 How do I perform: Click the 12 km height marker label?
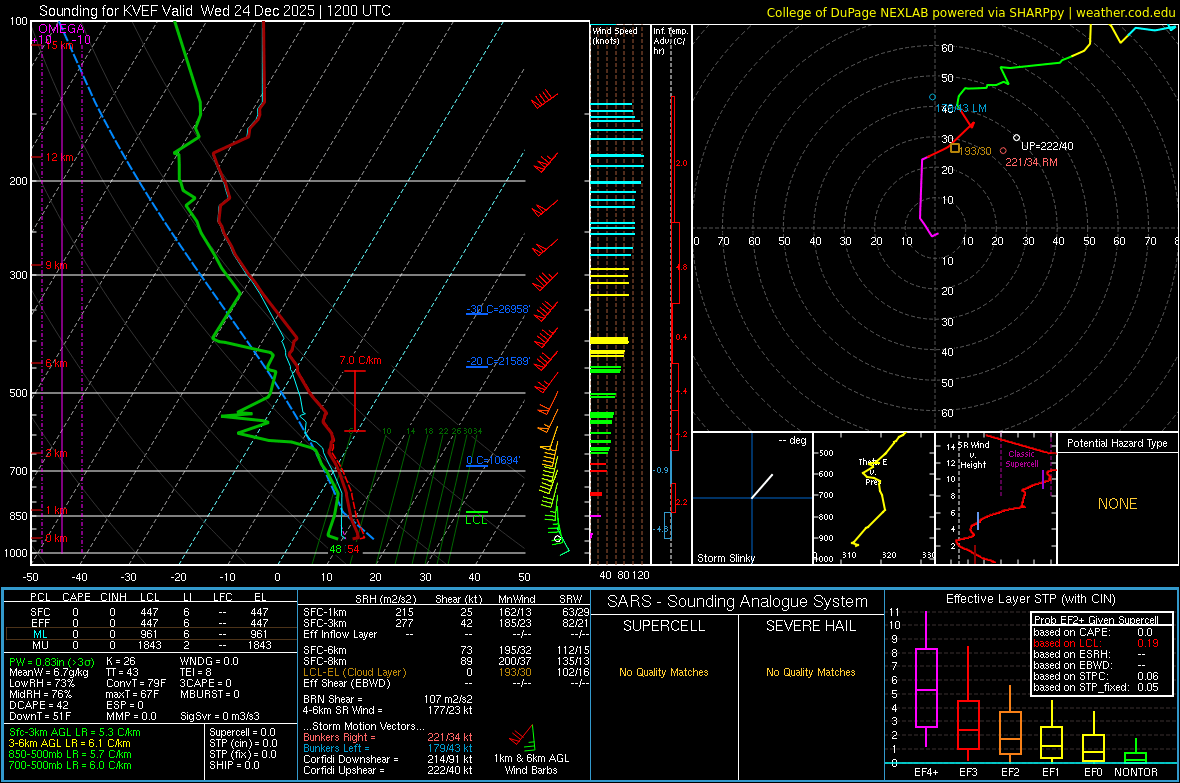tap(60, 157)
